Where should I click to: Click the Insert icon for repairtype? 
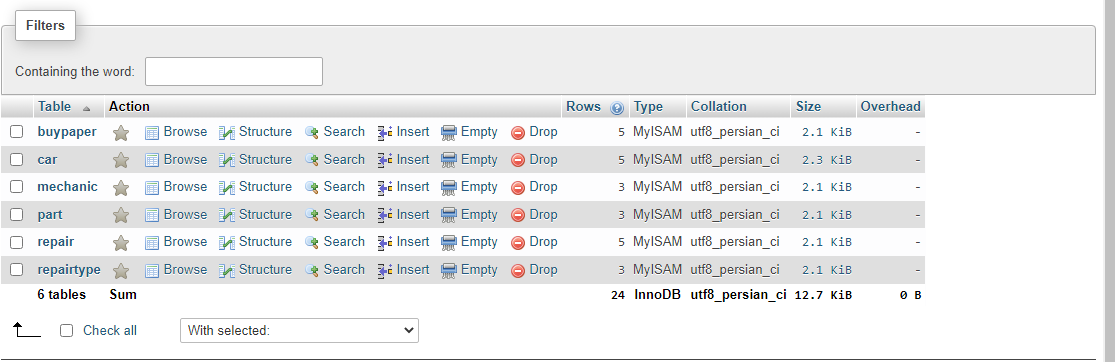(385, 270)
